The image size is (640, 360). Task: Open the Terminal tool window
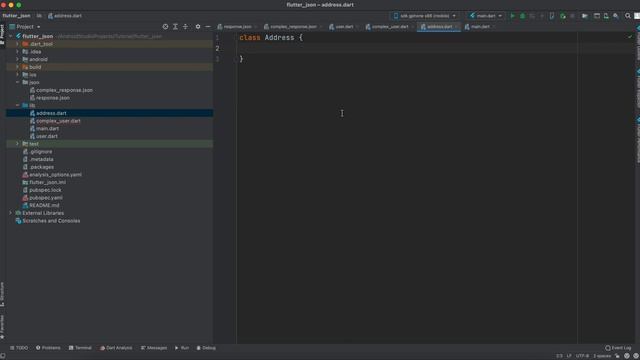click(x=80, y=348)
